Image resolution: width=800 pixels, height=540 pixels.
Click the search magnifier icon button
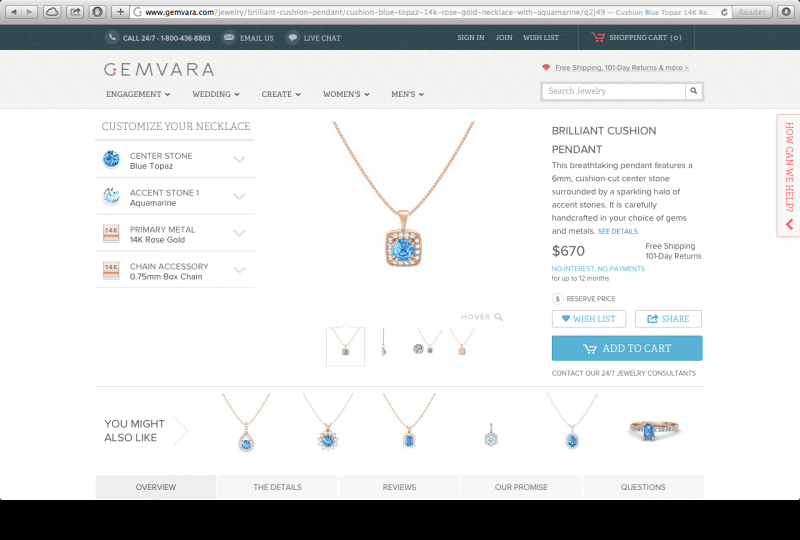[693, 91]
